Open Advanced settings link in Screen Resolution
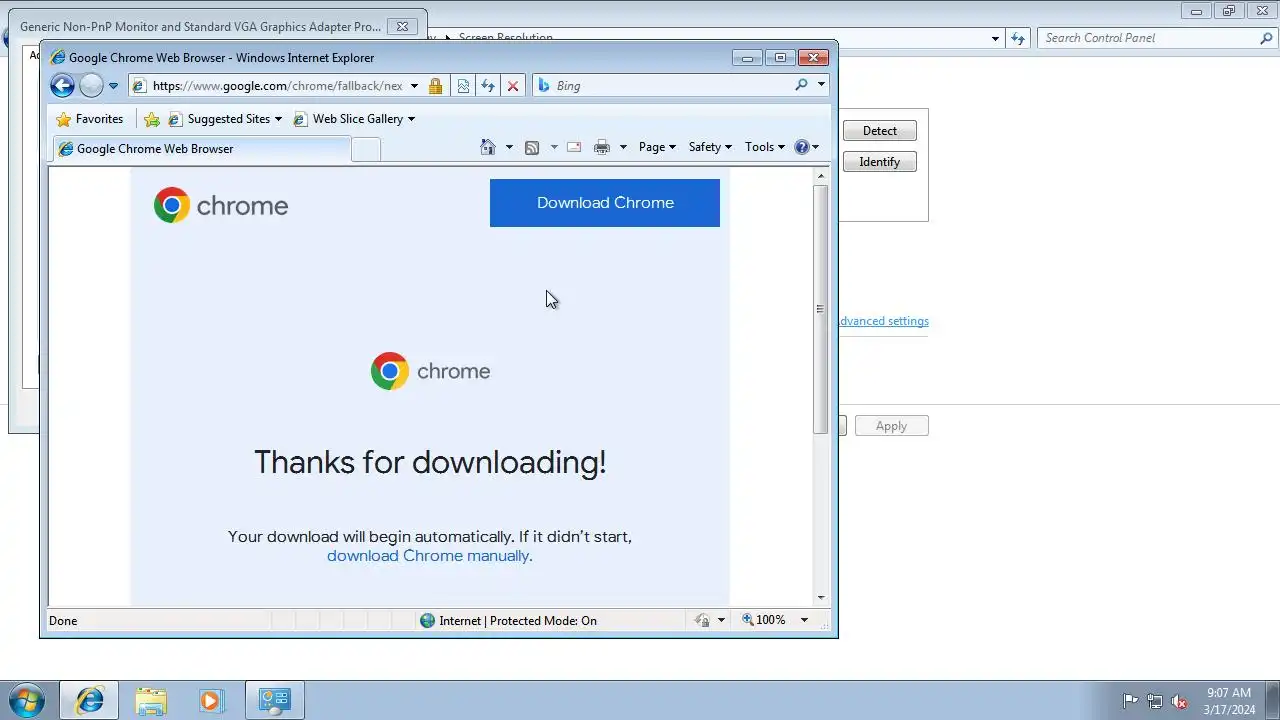The image size is (1280, 720). click(884, 321)
